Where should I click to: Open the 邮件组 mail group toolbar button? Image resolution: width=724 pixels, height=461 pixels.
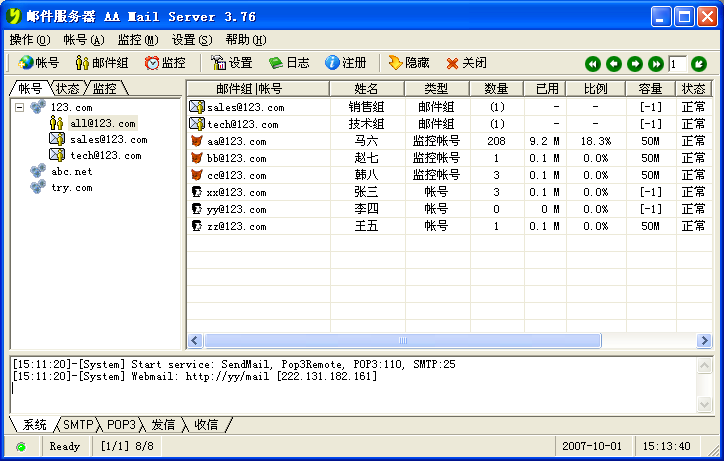click(102, 63)
